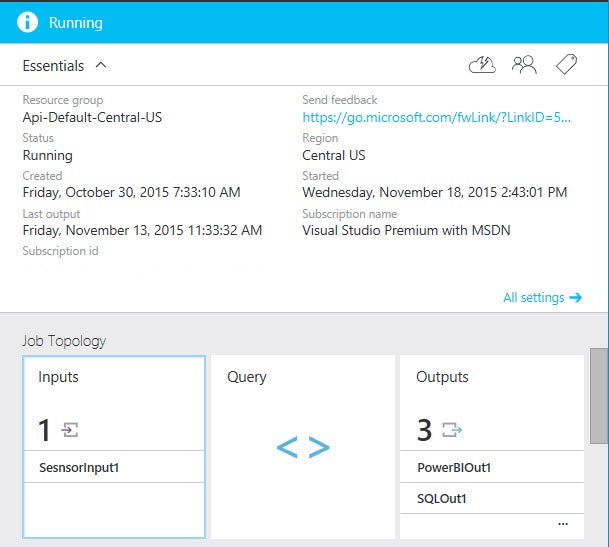Select PowerBIOut1 output entry
The width and height of the screenshot is (609, 547).
(x=455, y=467)
